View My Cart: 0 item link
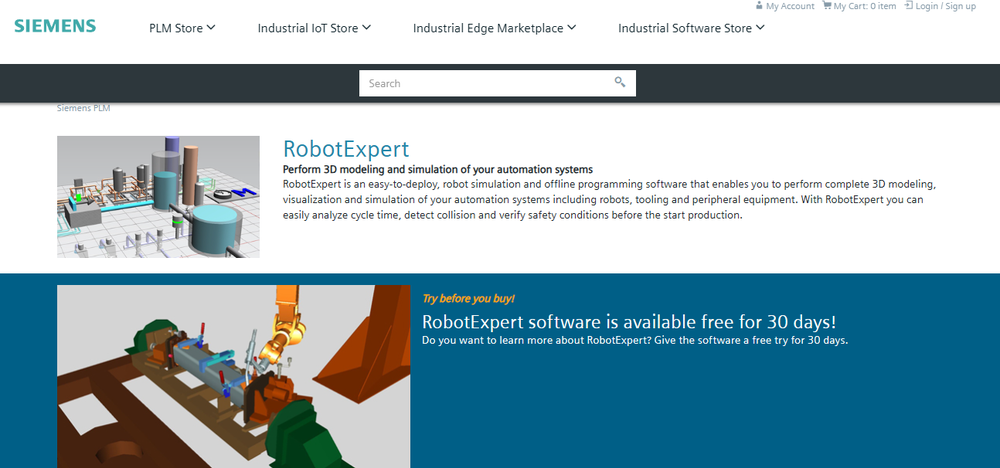This screenshot has height=468, width=1000. pos(865,6)
